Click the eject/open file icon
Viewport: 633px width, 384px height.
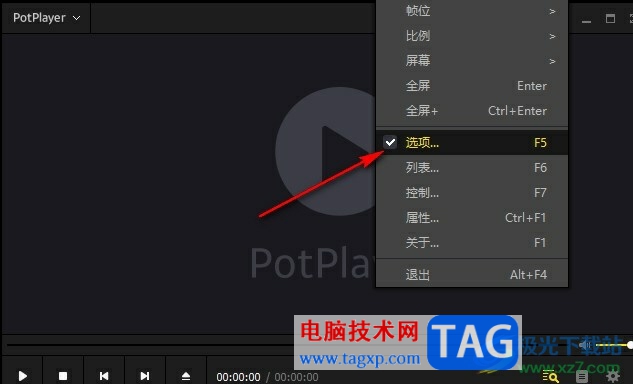186,376
